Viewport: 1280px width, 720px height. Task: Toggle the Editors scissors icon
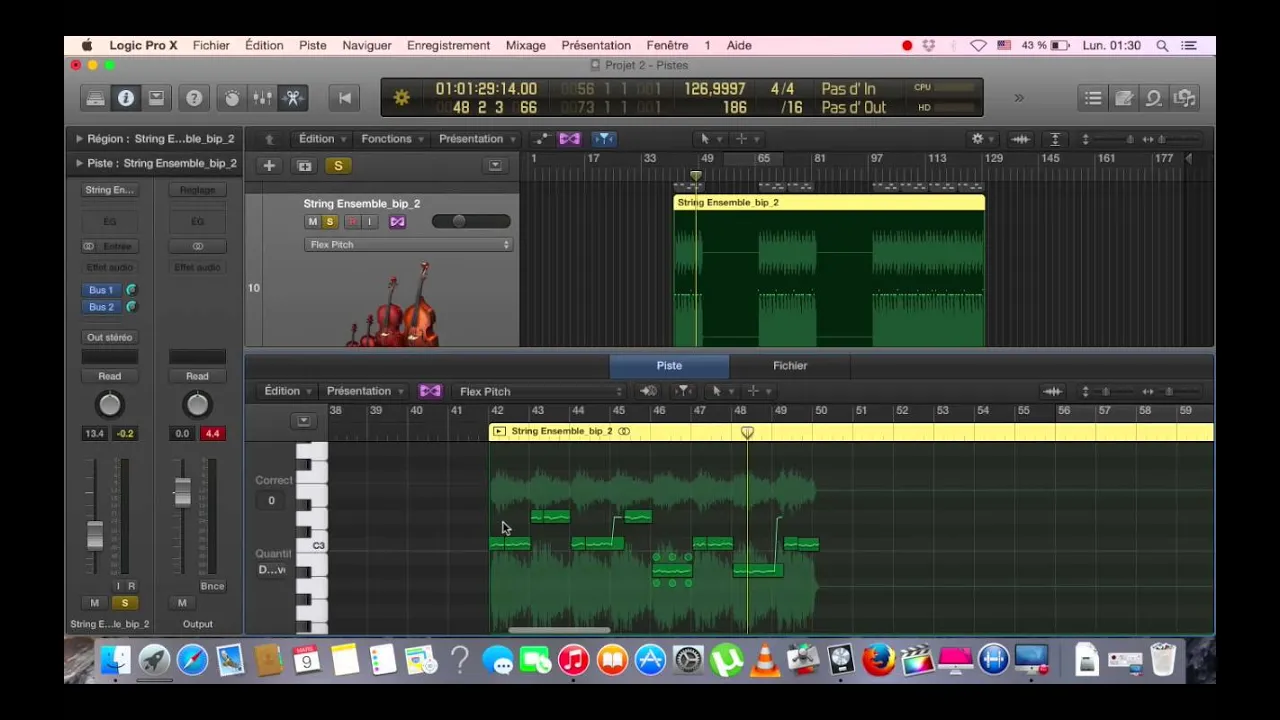click(293, 98)
